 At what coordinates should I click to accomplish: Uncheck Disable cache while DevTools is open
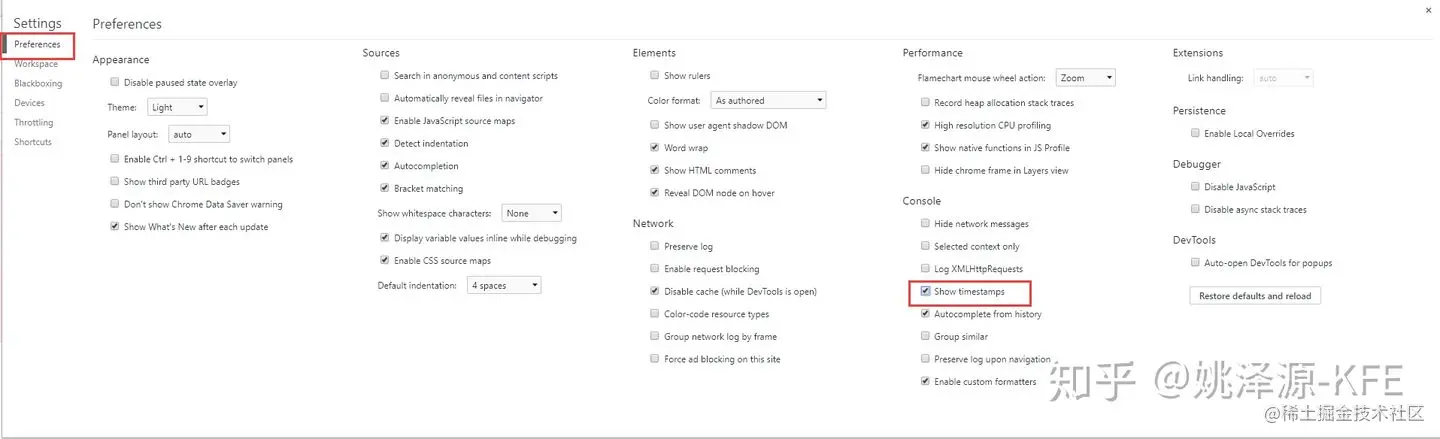click(x=655, y=292)
